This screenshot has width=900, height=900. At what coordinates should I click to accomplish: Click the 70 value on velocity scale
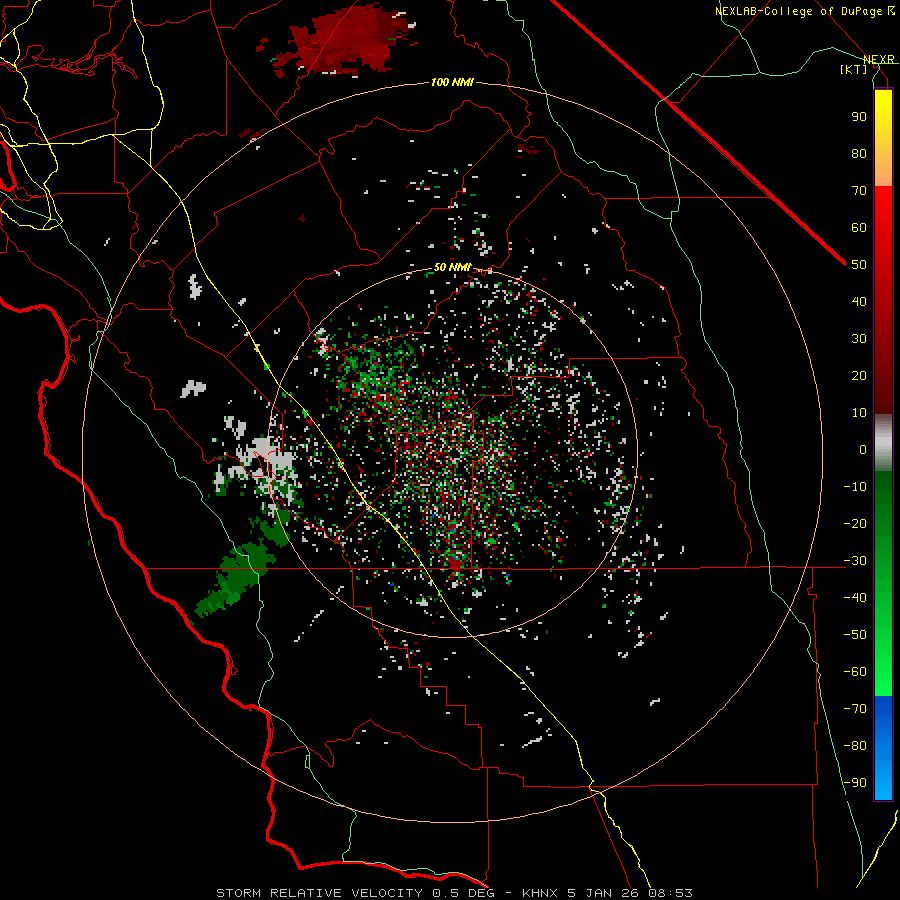pyautogui.click(x=859, y=191)
